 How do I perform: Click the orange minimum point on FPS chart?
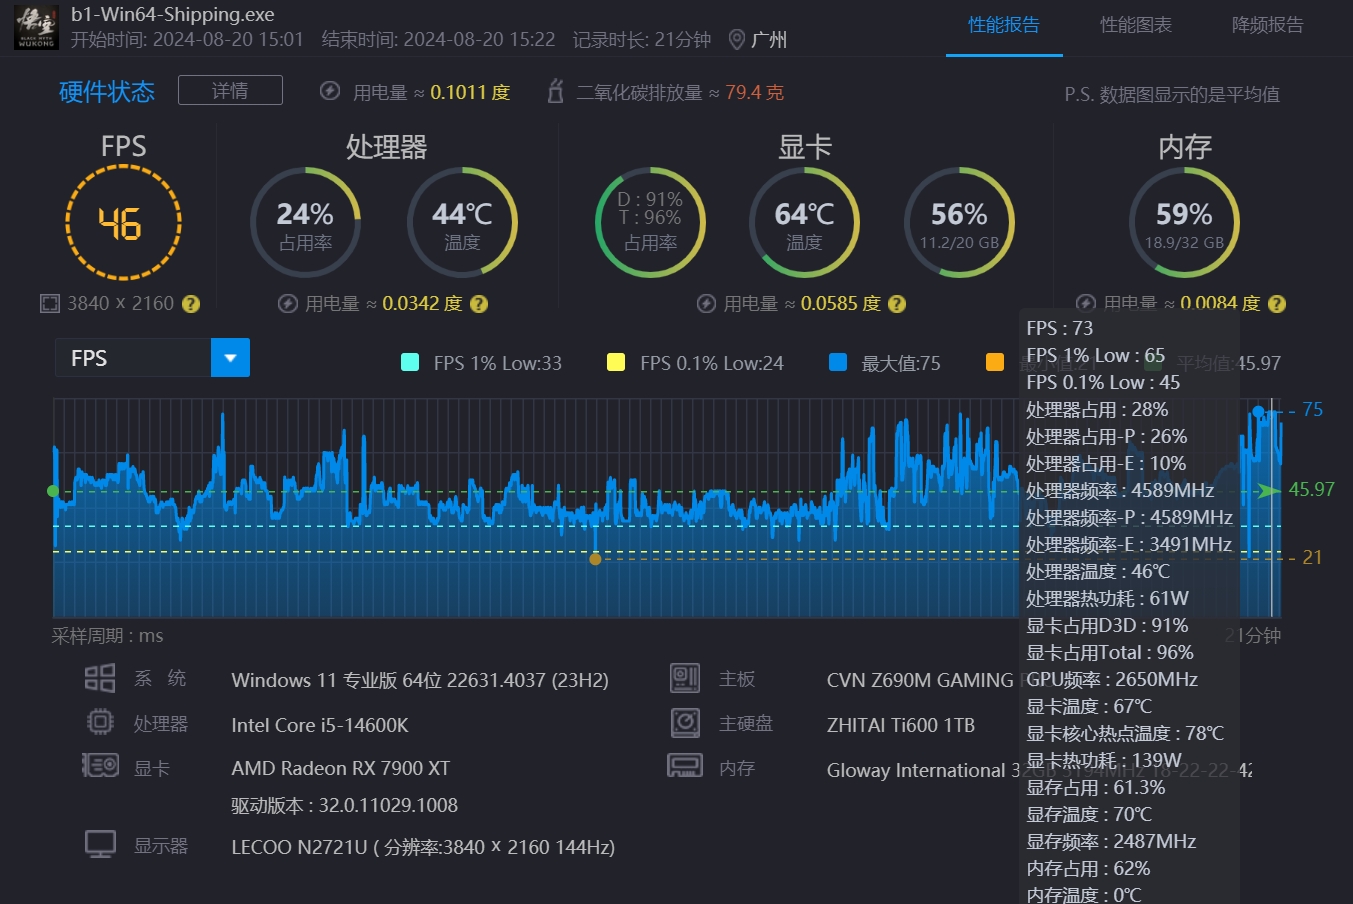[x=595, y=559]
